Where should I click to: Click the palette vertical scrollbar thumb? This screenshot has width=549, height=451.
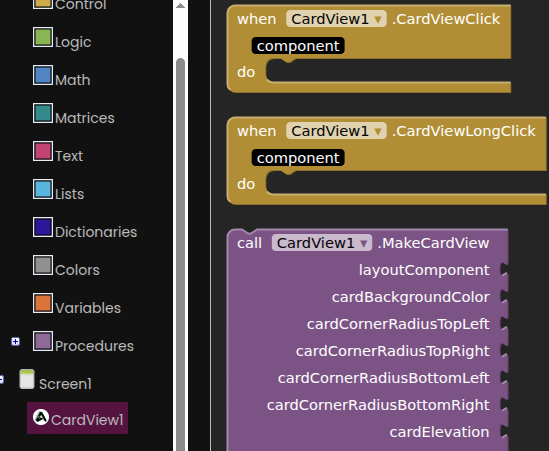point(180,254)
